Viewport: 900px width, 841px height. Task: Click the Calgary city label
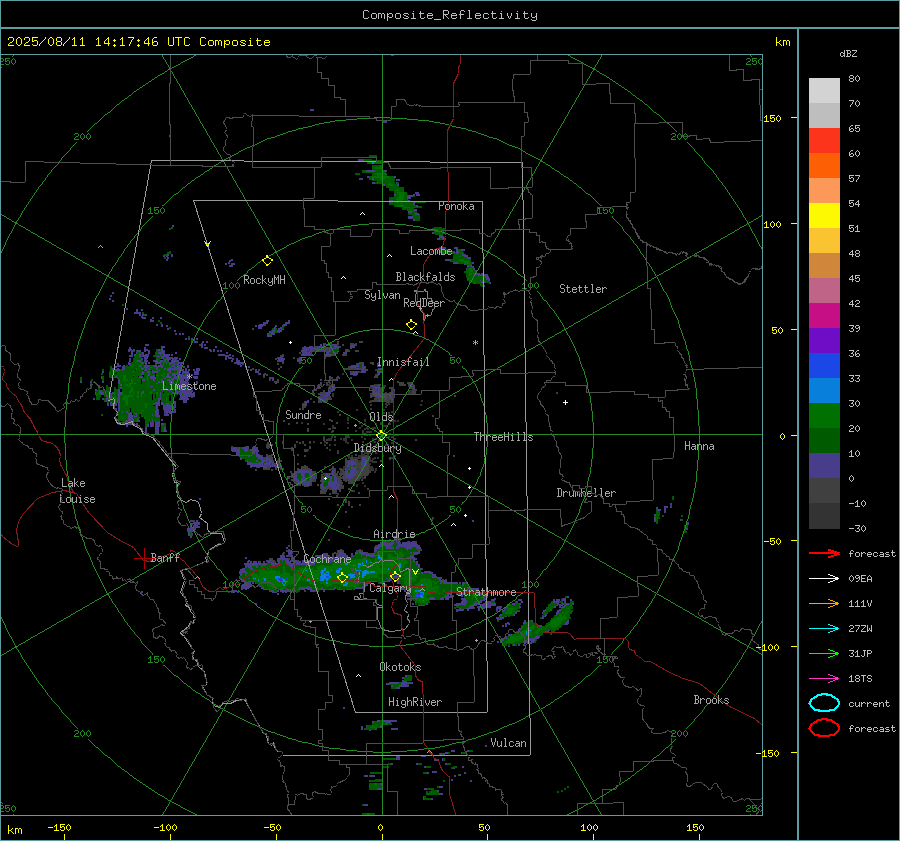pos(390,588)
